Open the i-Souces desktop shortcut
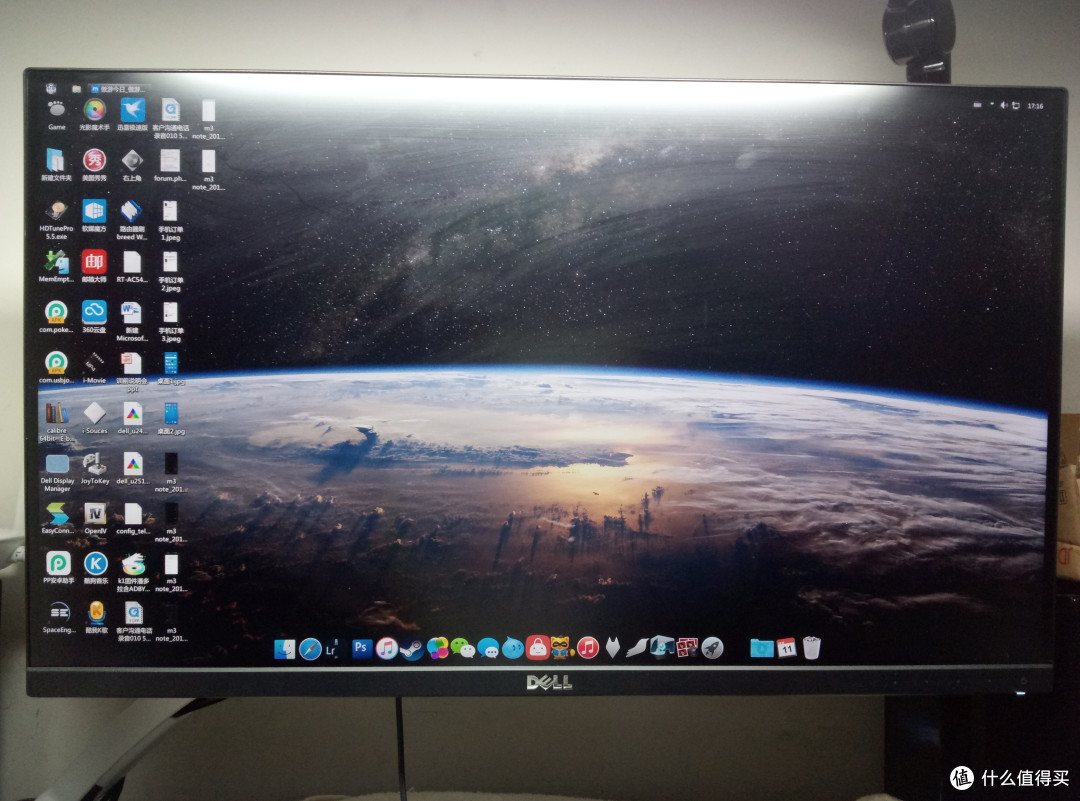1080x801 pixels. tap(94, 418)
